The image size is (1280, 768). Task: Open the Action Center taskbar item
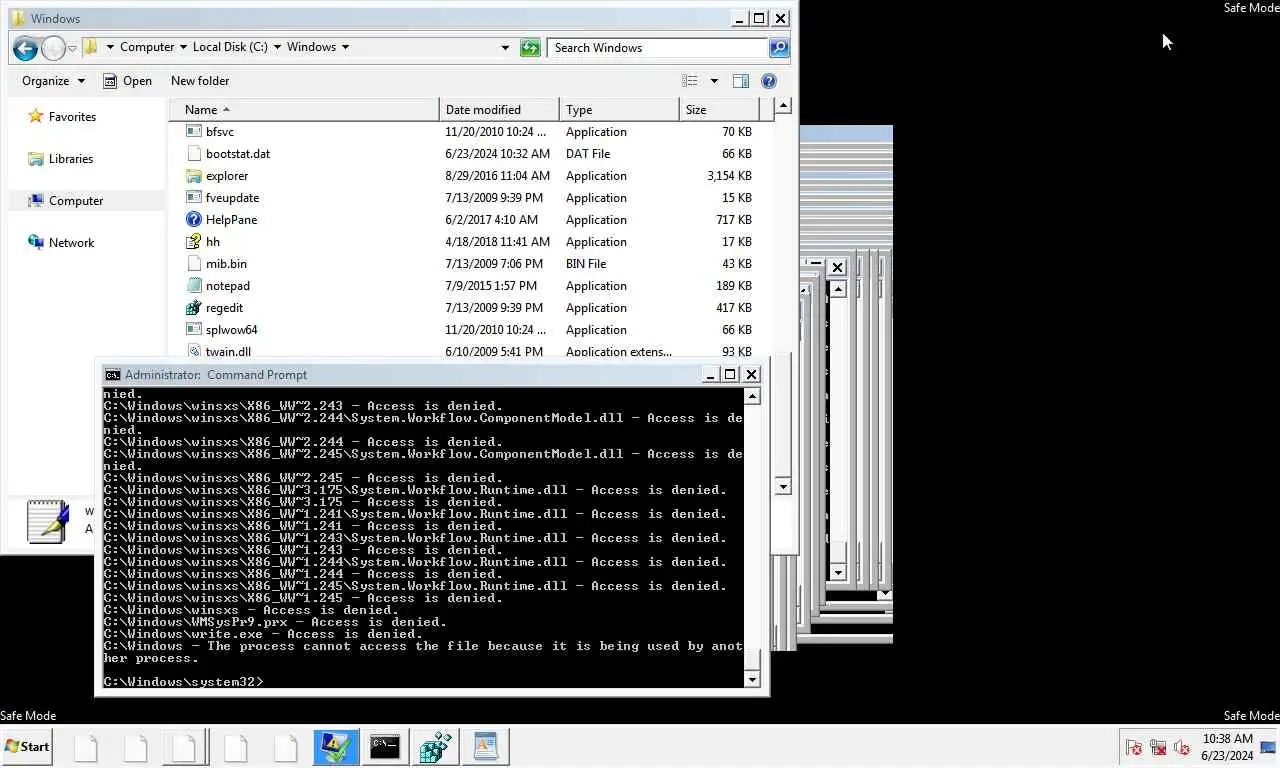[x=335, y=747]
